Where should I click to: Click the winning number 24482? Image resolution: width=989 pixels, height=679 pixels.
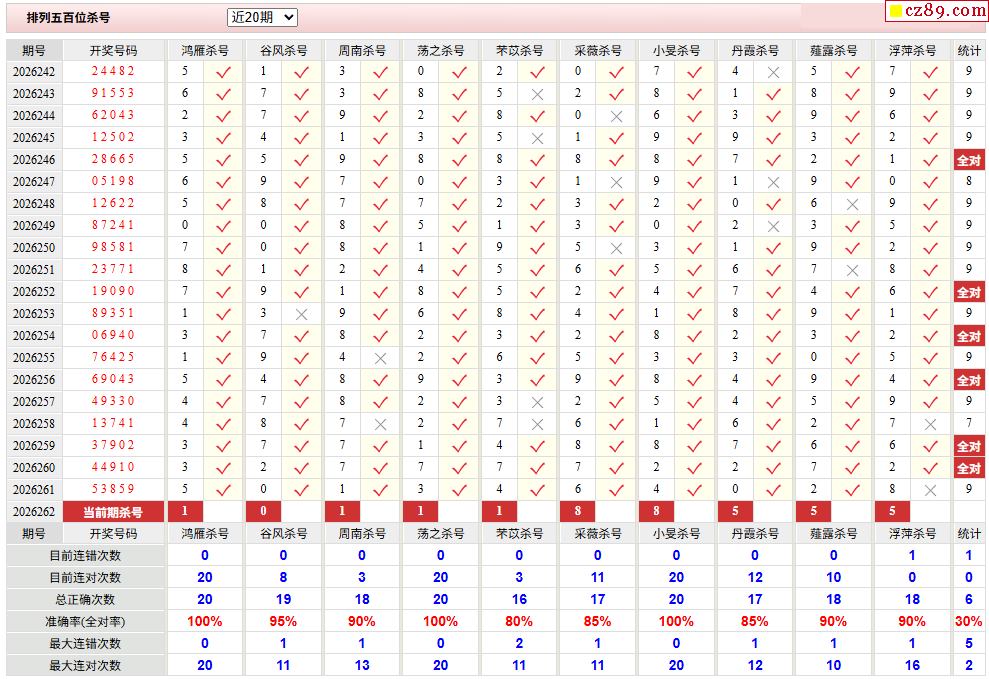point(114,71)
